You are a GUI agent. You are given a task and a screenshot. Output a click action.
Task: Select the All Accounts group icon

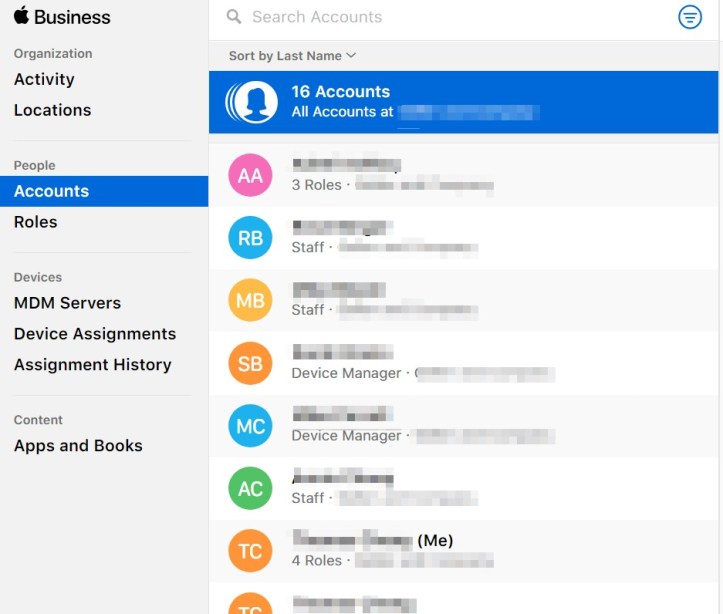pos(251,101)
